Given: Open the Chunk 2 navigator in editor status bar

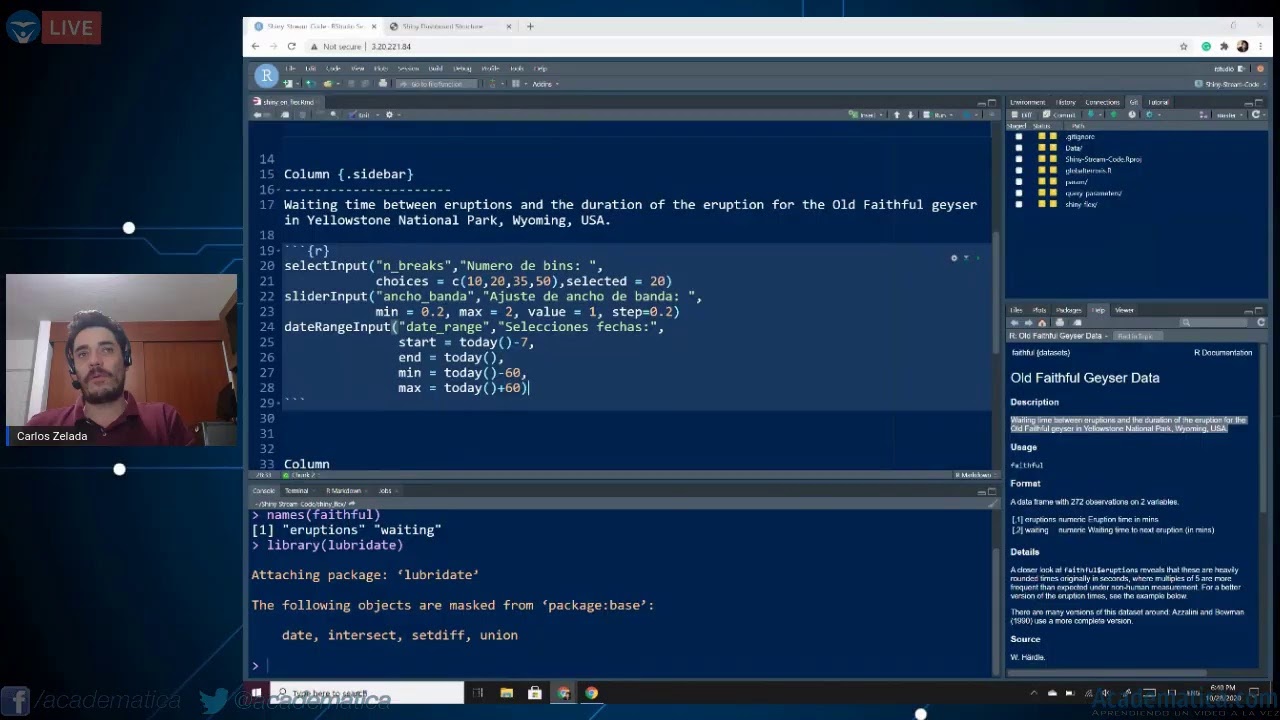Looking at the screenshot, I should pyautogui.click(x=304, y=475).
